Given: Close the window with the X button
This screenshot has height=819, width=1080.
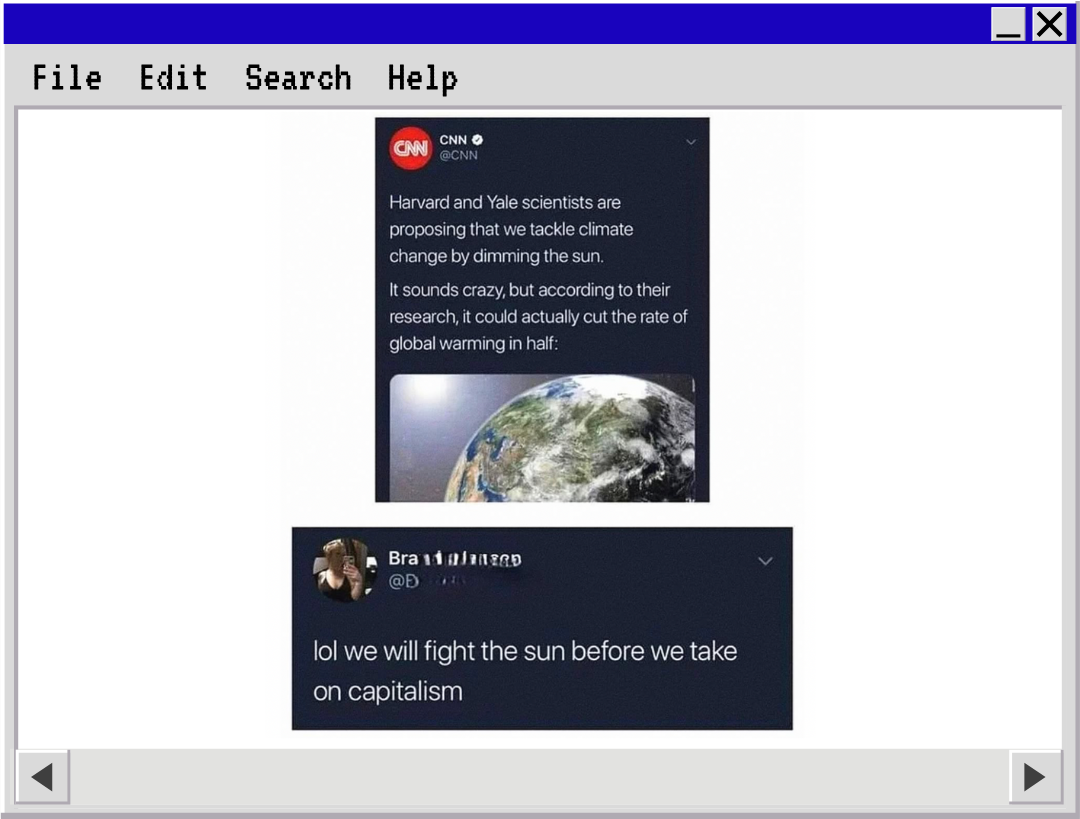Looking at the screenshot, I should click(1049, 24).
